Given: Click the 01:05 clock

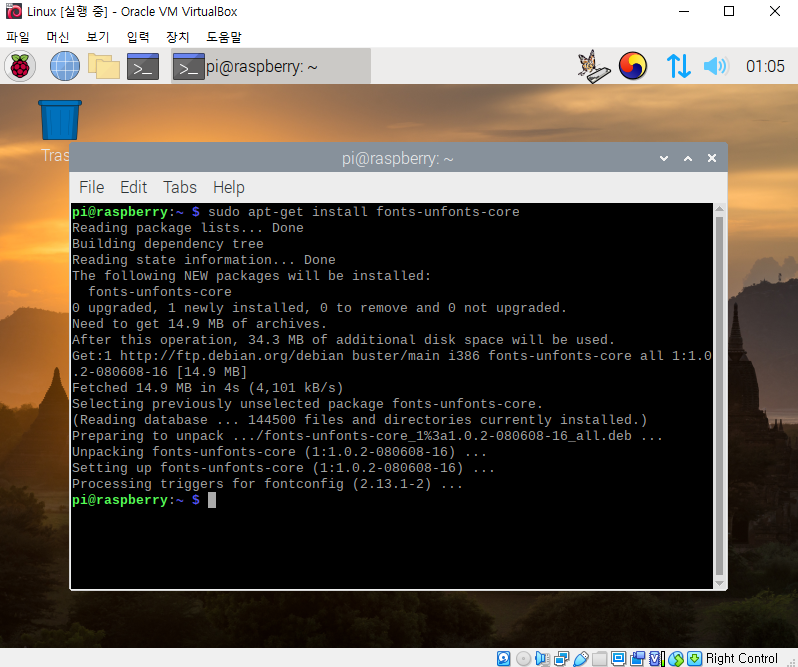Looking at the screenshot, I should coord(765,66).
